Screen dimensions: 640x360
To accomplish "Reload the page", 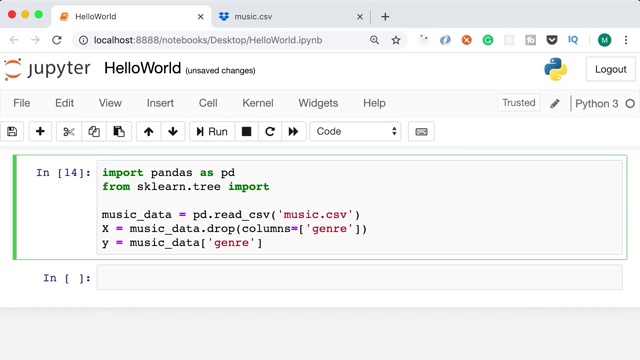I will click(57, 40).
